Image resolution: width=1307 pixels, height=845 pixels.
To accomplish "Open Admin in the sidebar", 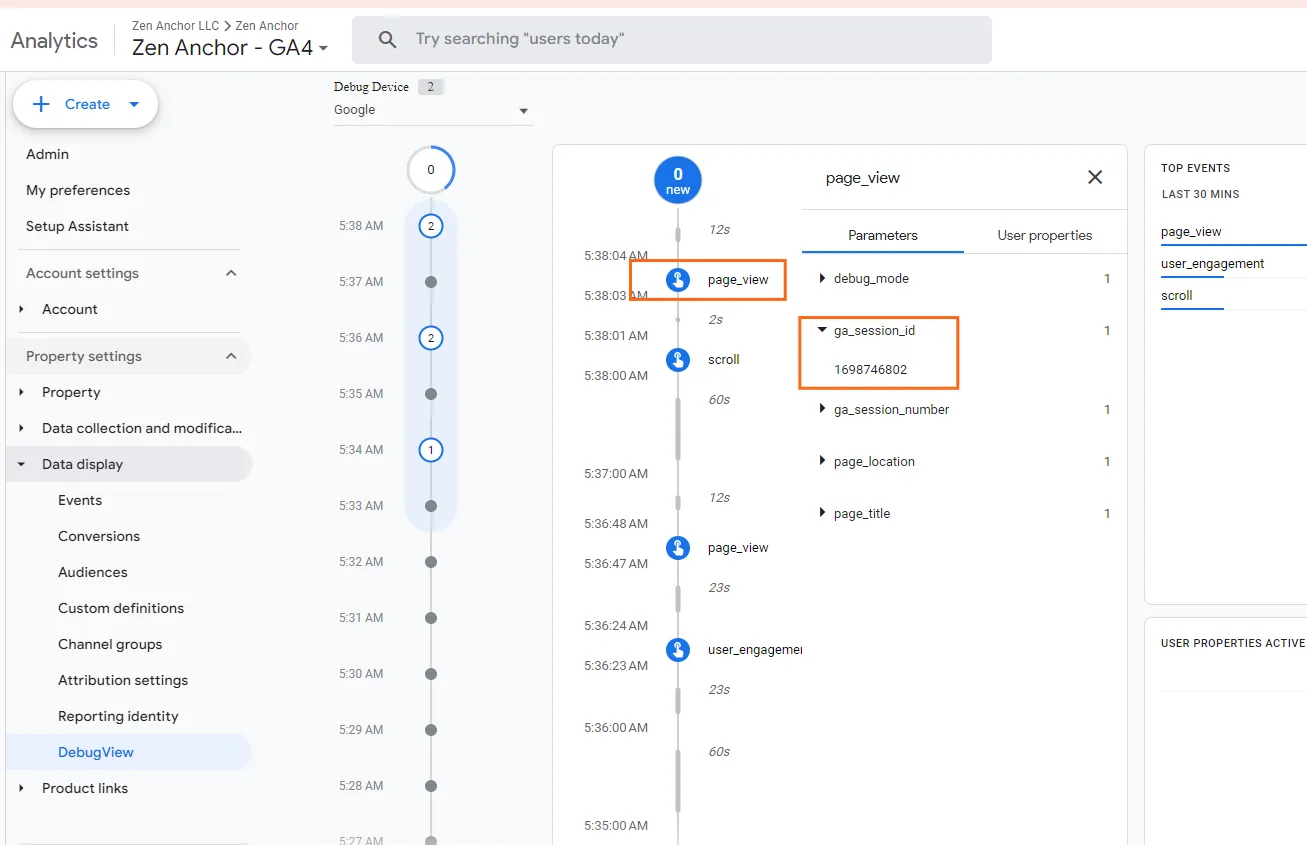I will click(x=47, y=154).
